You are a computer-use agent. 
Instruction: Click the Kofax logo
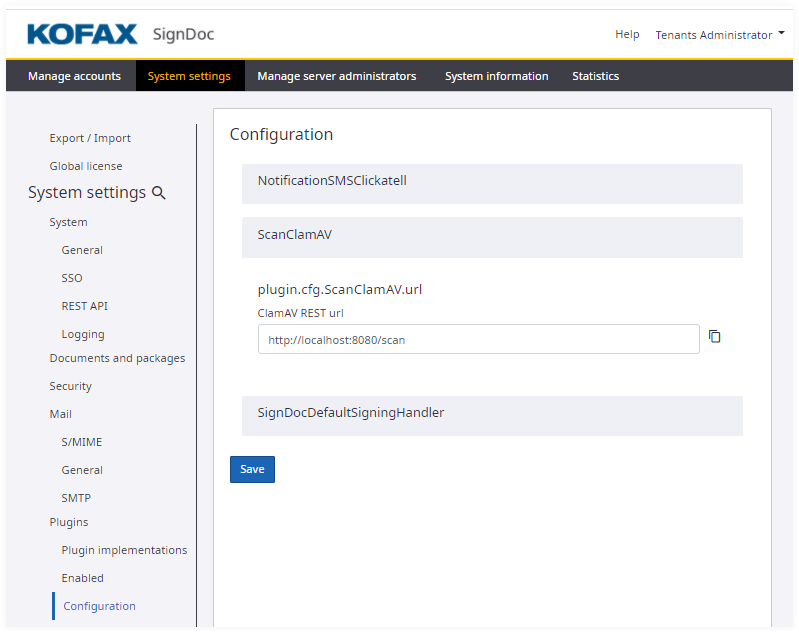point(82,35)
